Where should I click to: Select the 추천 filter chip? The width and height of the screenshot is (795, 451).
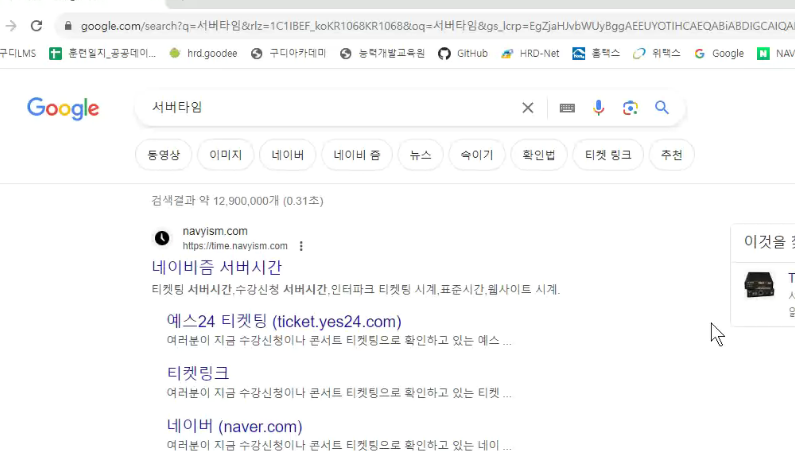click(672, 155)
